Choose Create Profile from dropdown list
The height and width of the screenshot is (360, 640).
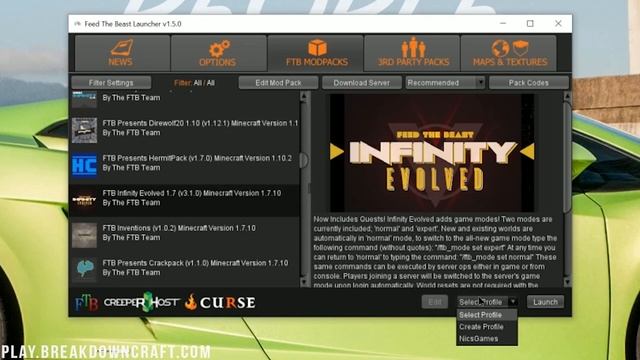click(487, 327)
